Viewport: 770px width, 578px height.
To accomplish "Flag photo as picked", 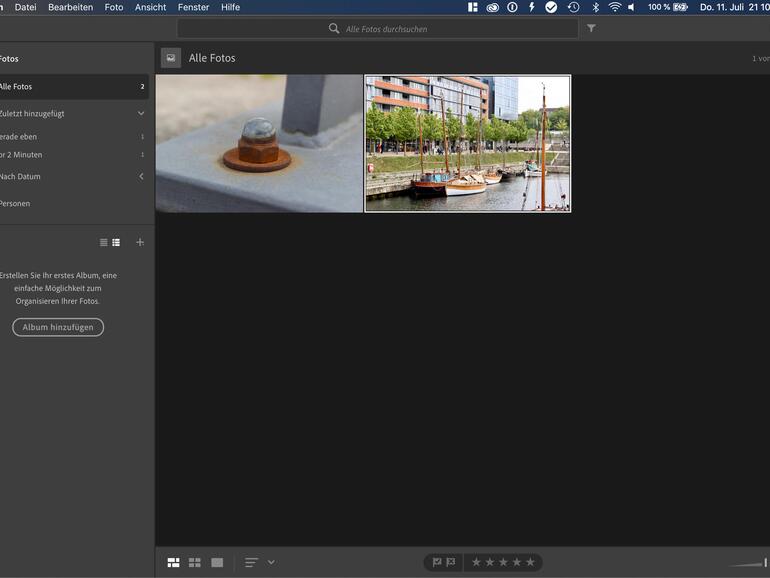I will click(x=437, y=562).
